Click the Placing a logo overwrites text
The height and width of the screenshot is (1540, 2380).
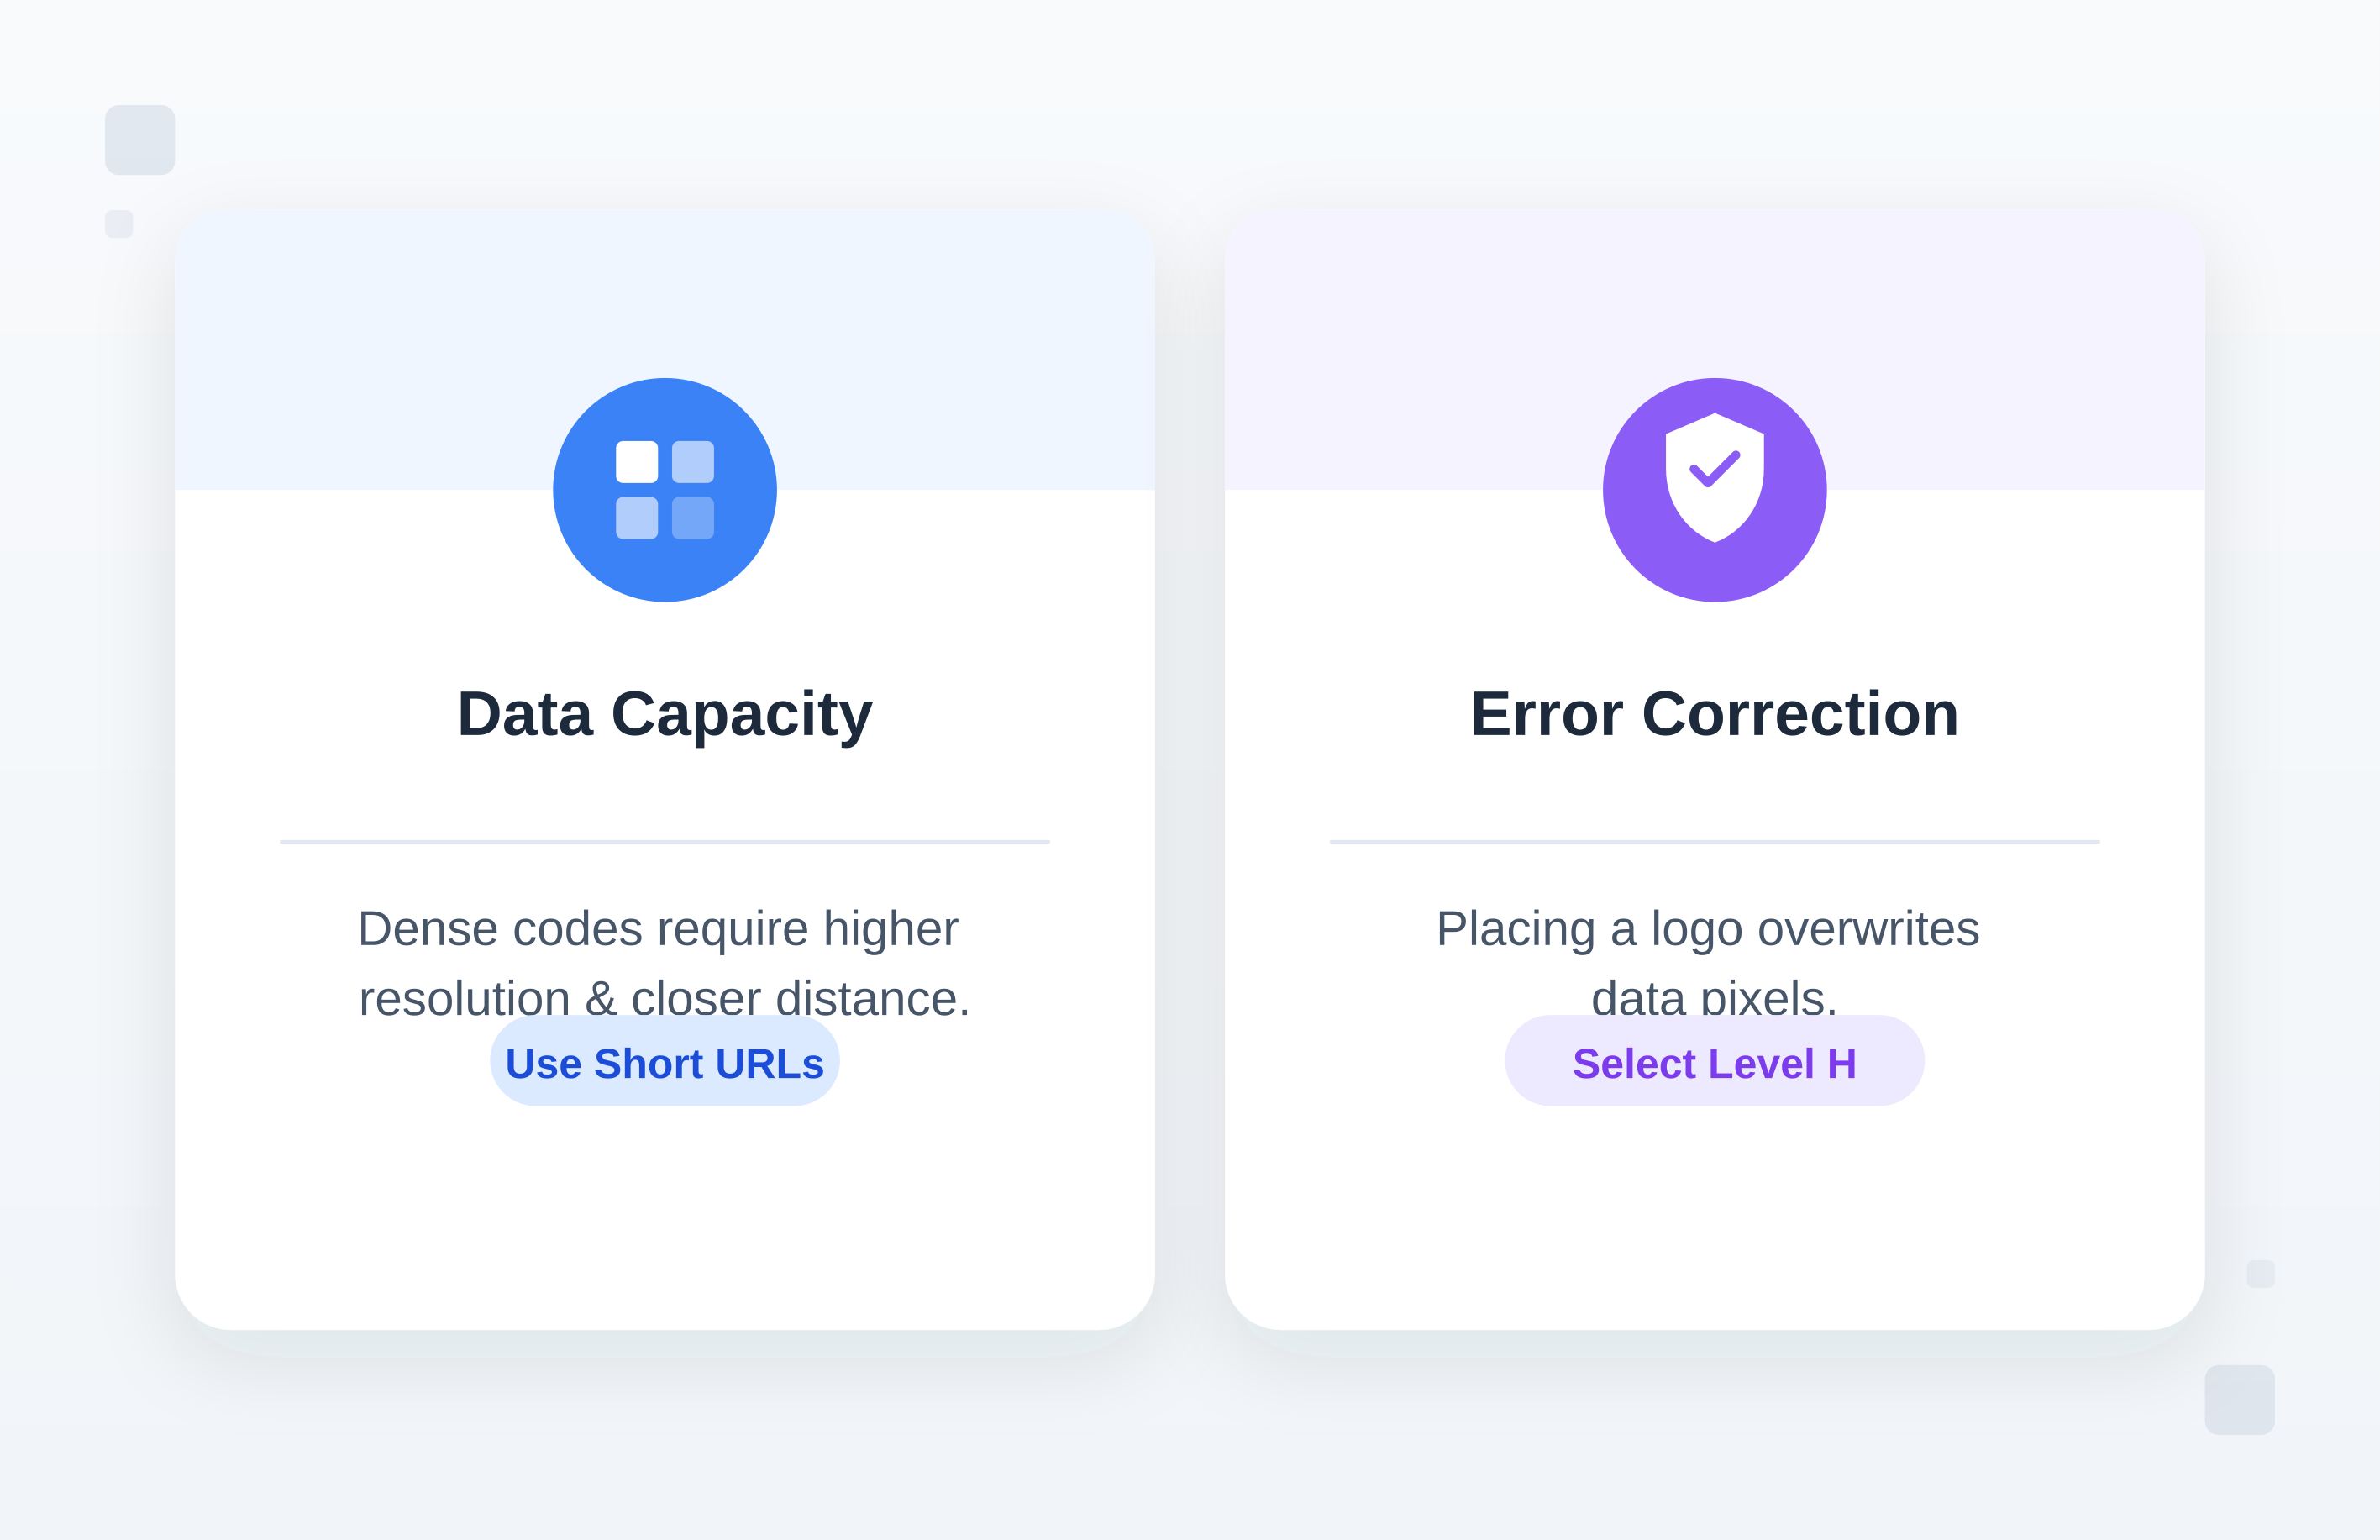[1708, 930]
